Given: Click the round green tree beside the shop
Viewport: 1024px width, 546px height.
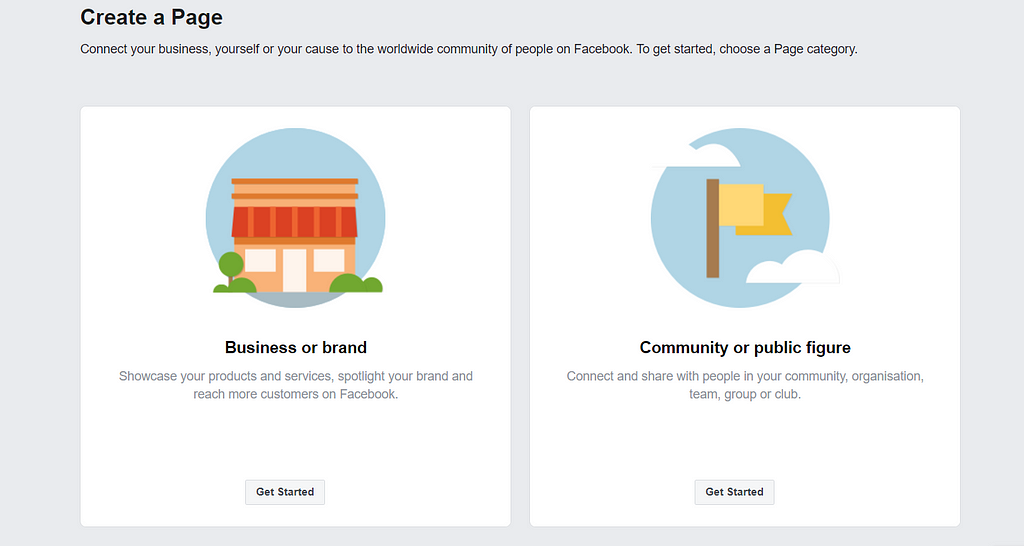Looking at the screenshot, I should pos(231,265).
